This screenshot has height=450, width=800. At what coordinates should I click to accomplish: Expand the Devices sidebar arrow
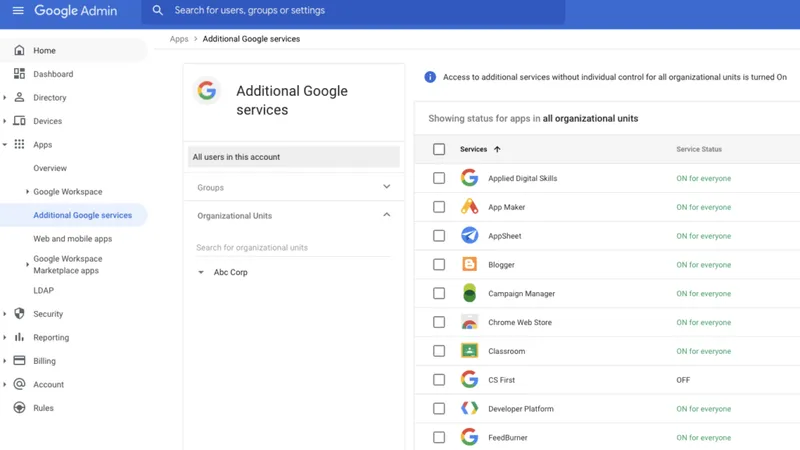5,121
